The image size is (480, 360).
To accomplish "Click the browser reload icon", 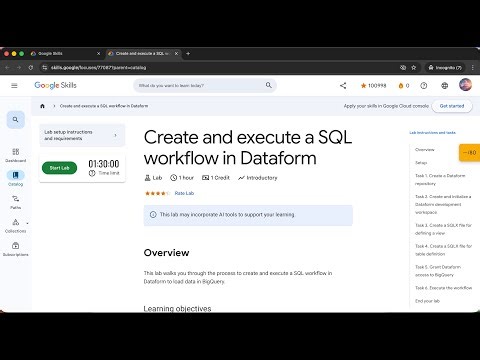I will point(31,67).
